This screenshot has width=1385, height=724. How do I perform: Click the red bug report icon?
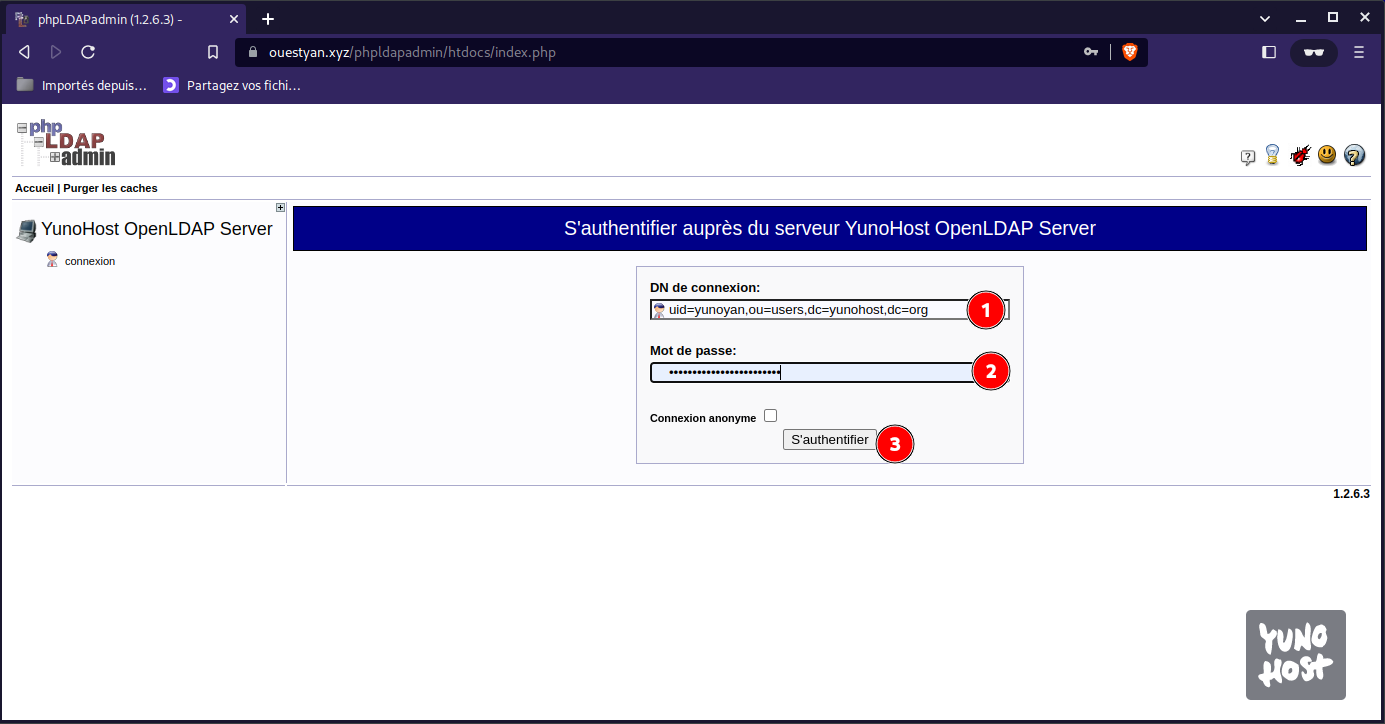point(1300,155)
